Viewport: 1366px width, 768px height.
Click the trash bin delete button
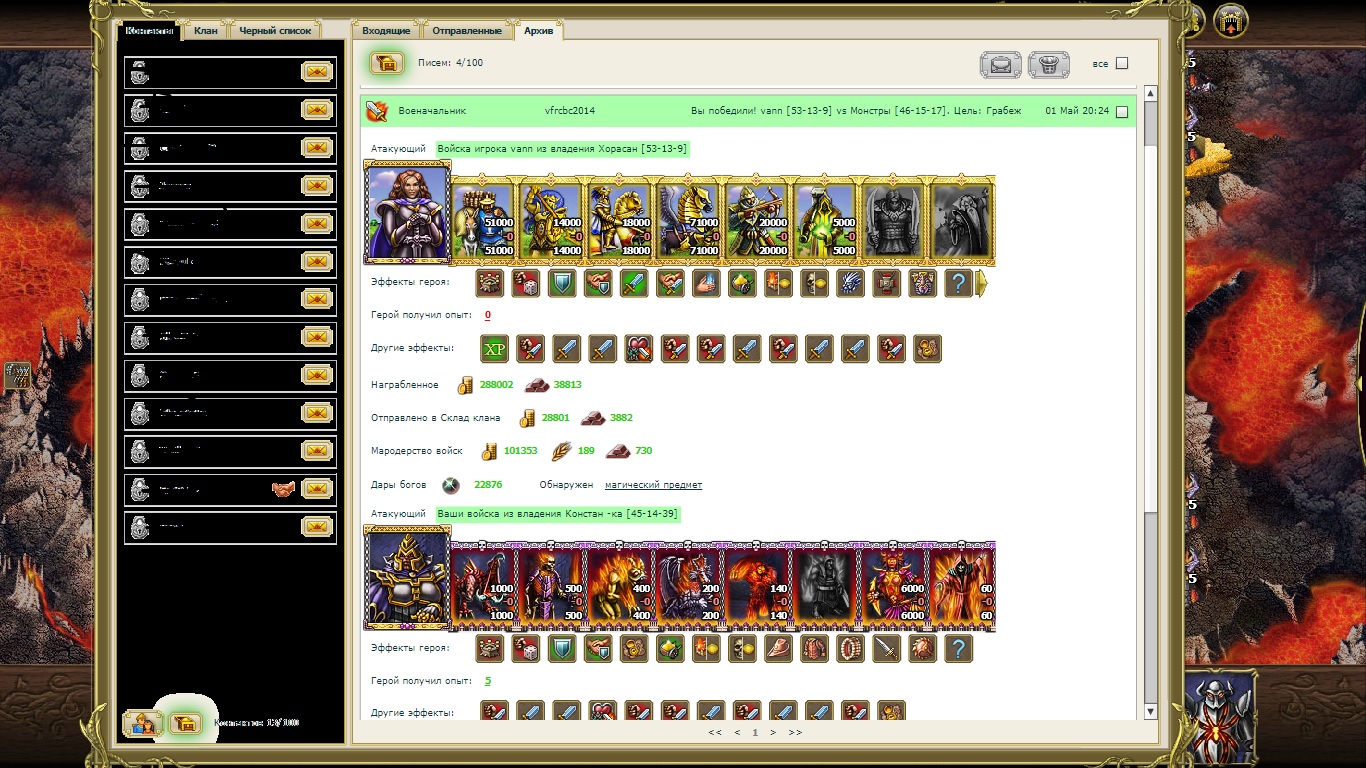pyautogui.click(x=1048, y=65)
